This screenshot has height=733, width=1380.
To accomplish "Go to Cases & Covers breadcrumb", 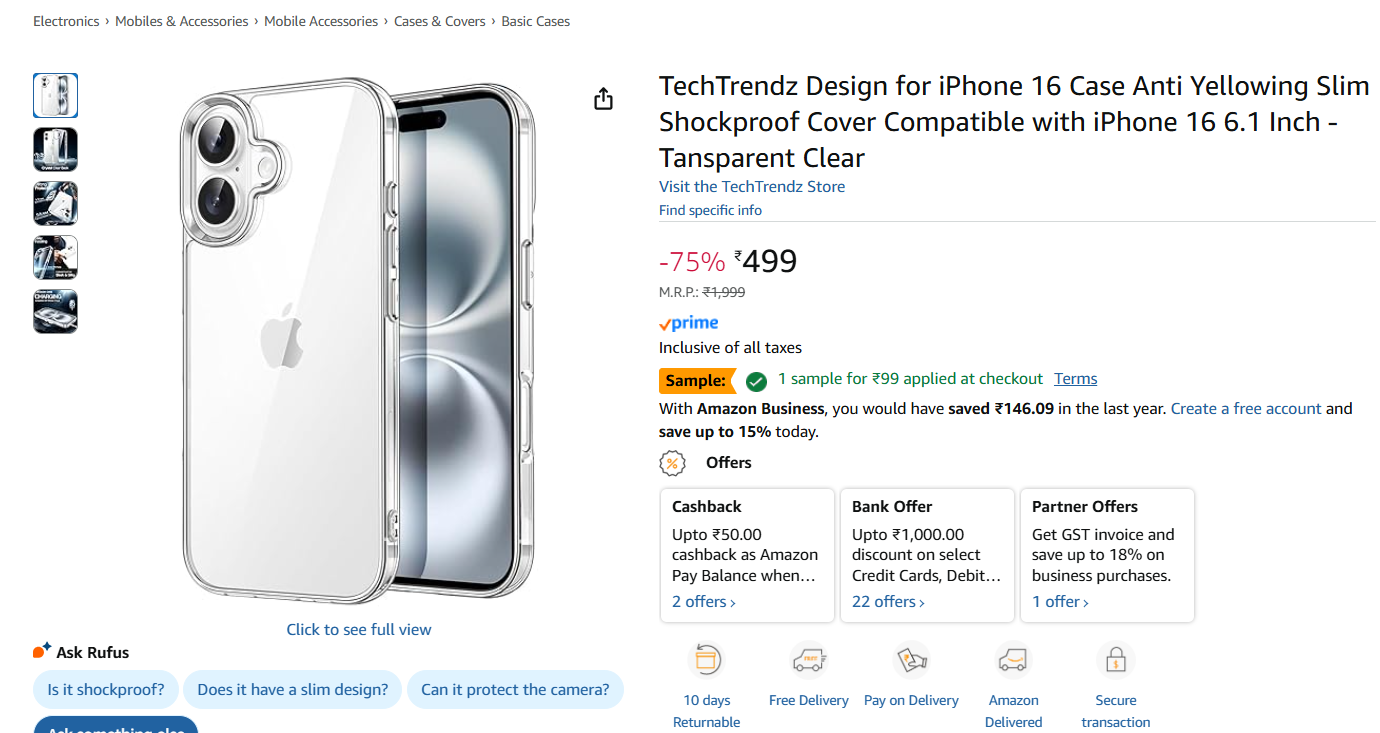I will (x=439, y=21).
